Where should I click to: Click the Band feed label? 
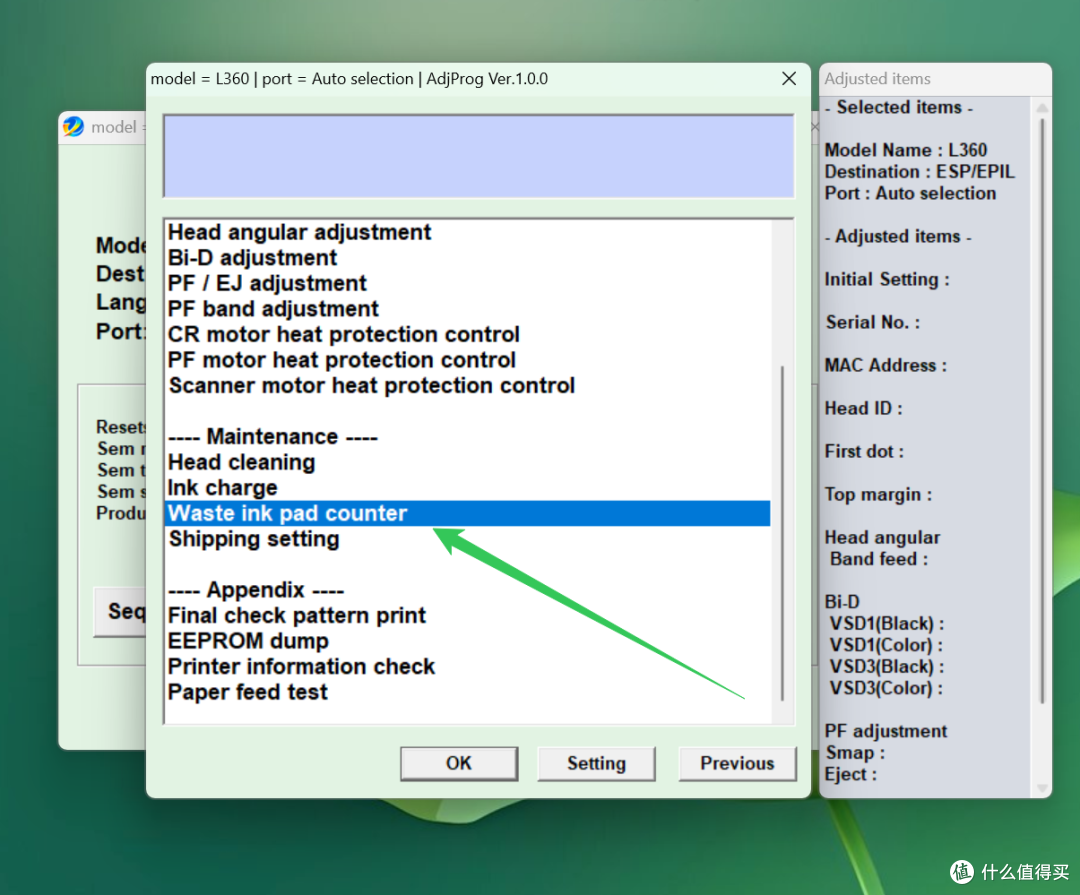[879, 559]
